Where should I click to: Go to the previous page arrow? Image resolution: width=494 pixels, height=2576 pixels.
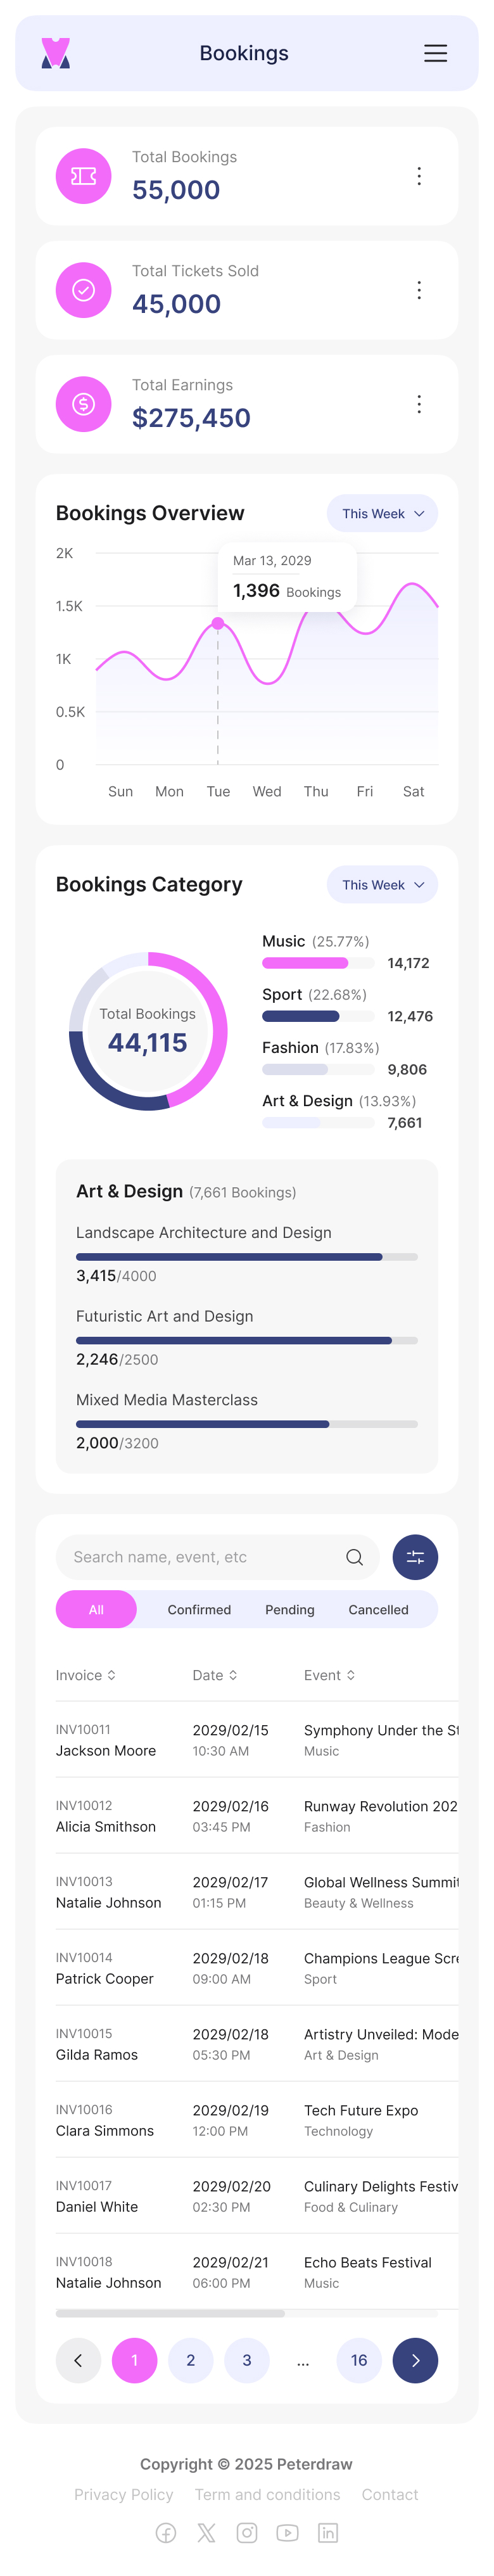(x=78, y=2360)
